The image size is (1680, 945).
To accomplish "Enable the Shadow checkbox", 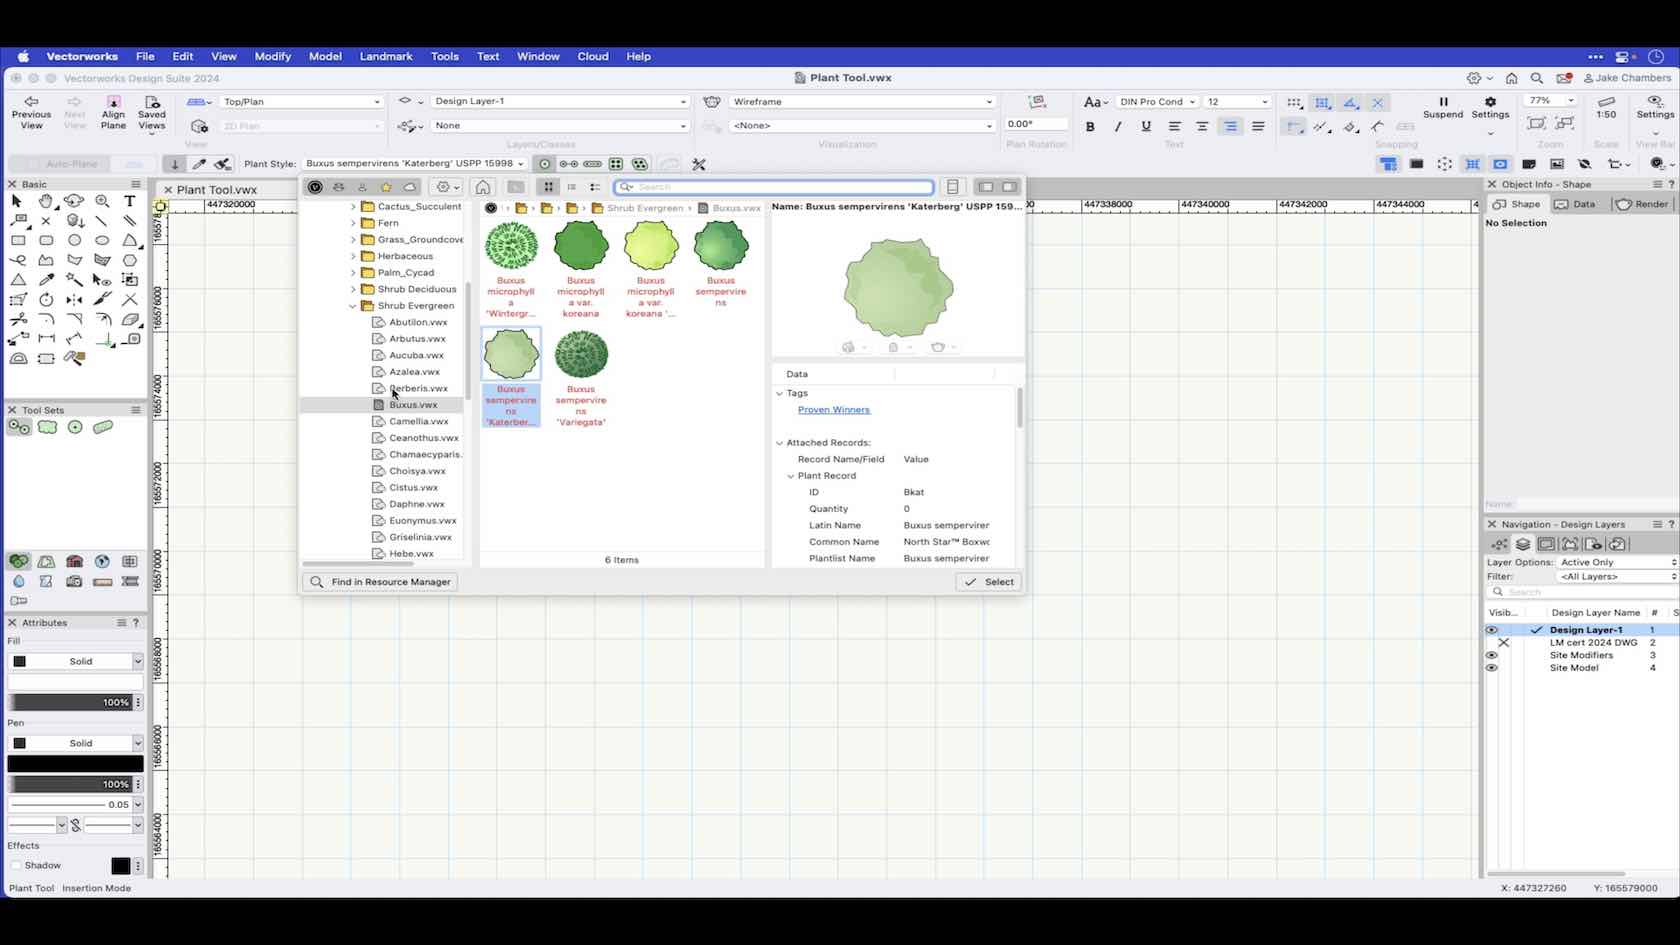I will pyautogui.click(x=16, y=865).
